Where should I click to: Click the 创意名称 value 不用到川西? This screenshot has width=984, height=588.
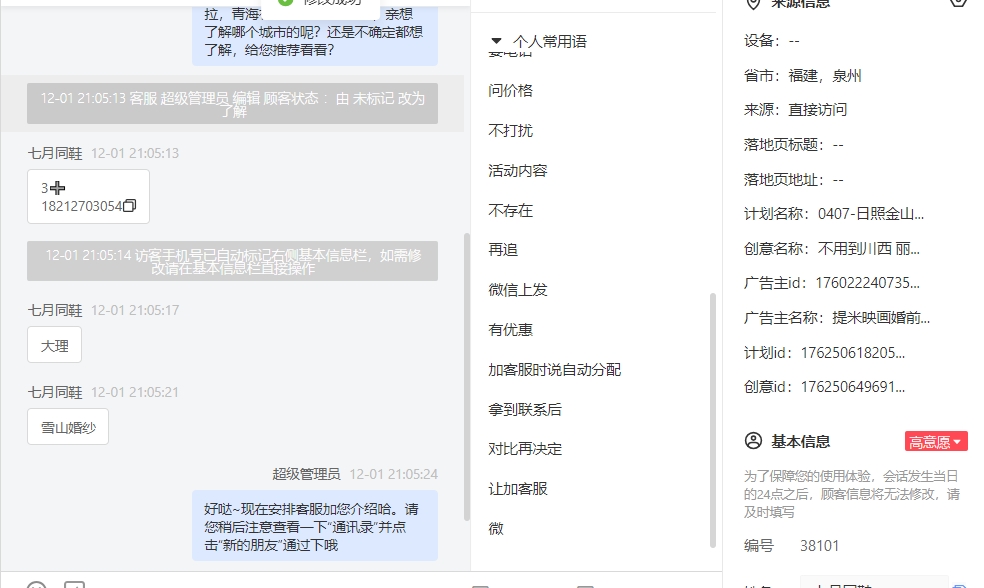869,249
